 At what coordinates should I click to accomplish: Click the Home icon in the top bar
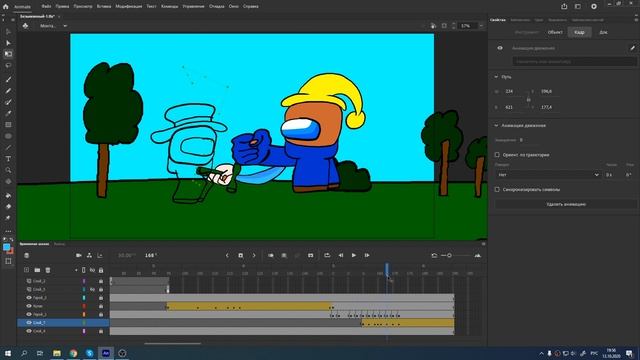point(5,7)
